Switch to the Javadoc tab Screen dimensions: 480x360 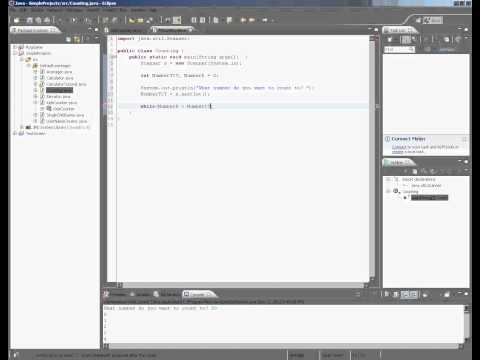pos(140,294)
